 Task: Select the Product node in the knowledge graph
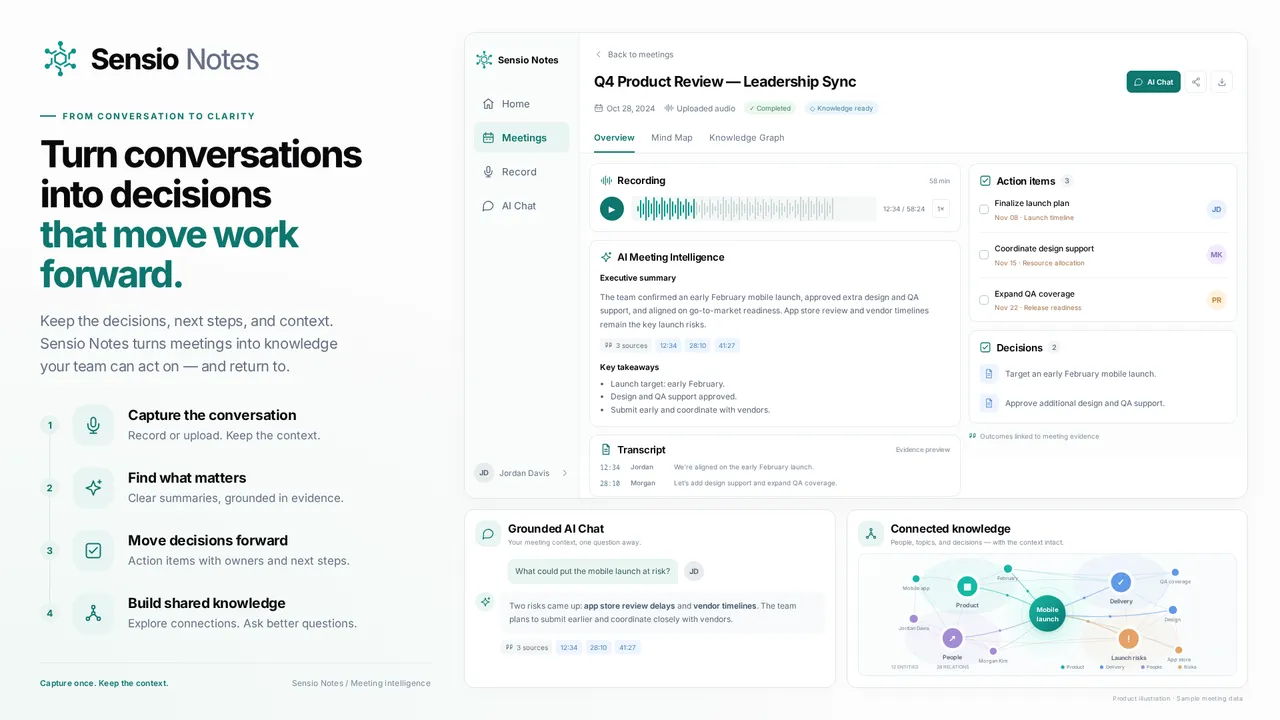[967, 587]
